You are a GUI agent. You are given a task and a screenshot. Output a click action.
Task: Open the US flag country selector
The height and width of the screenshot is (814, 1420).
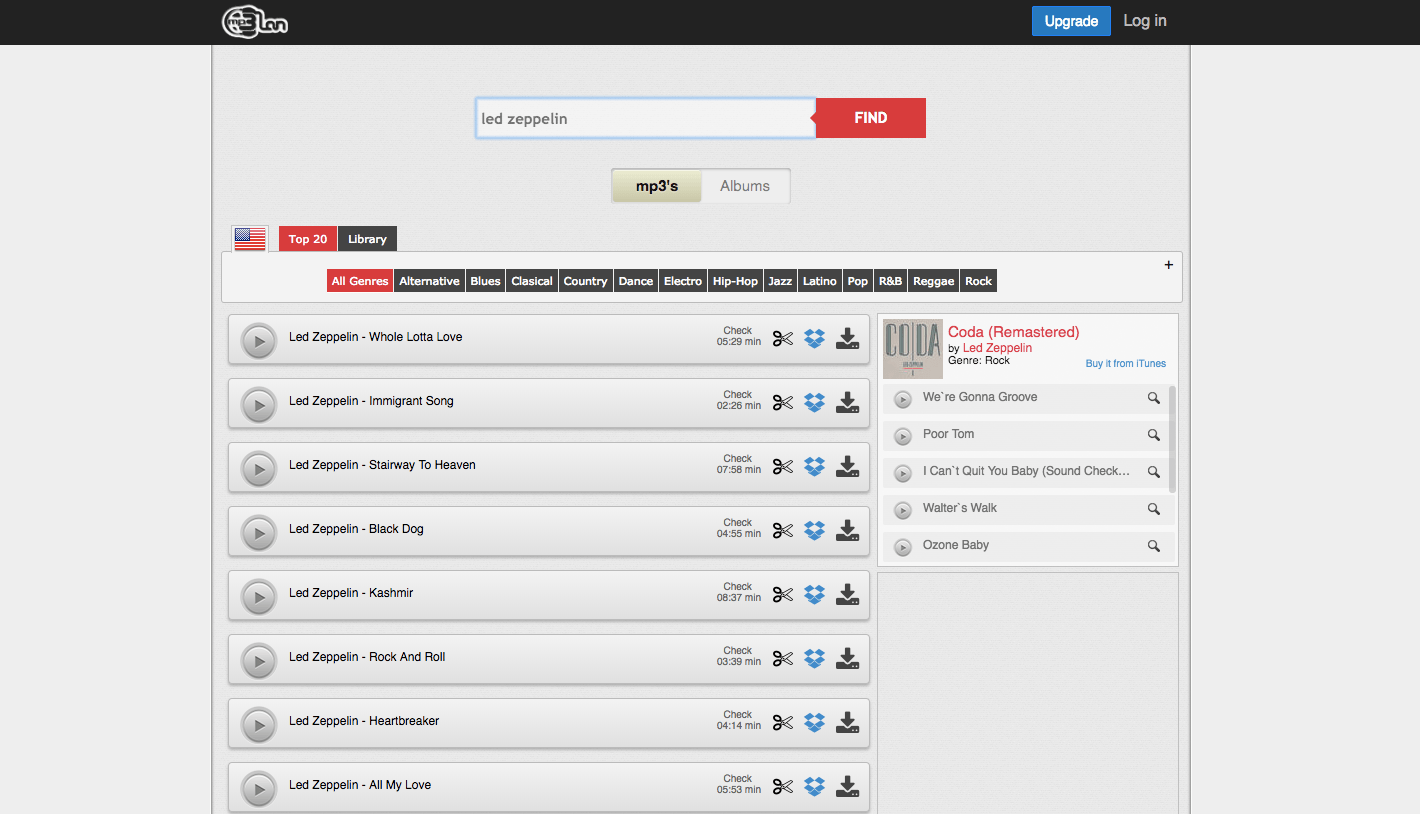click(x=250, y=239)
